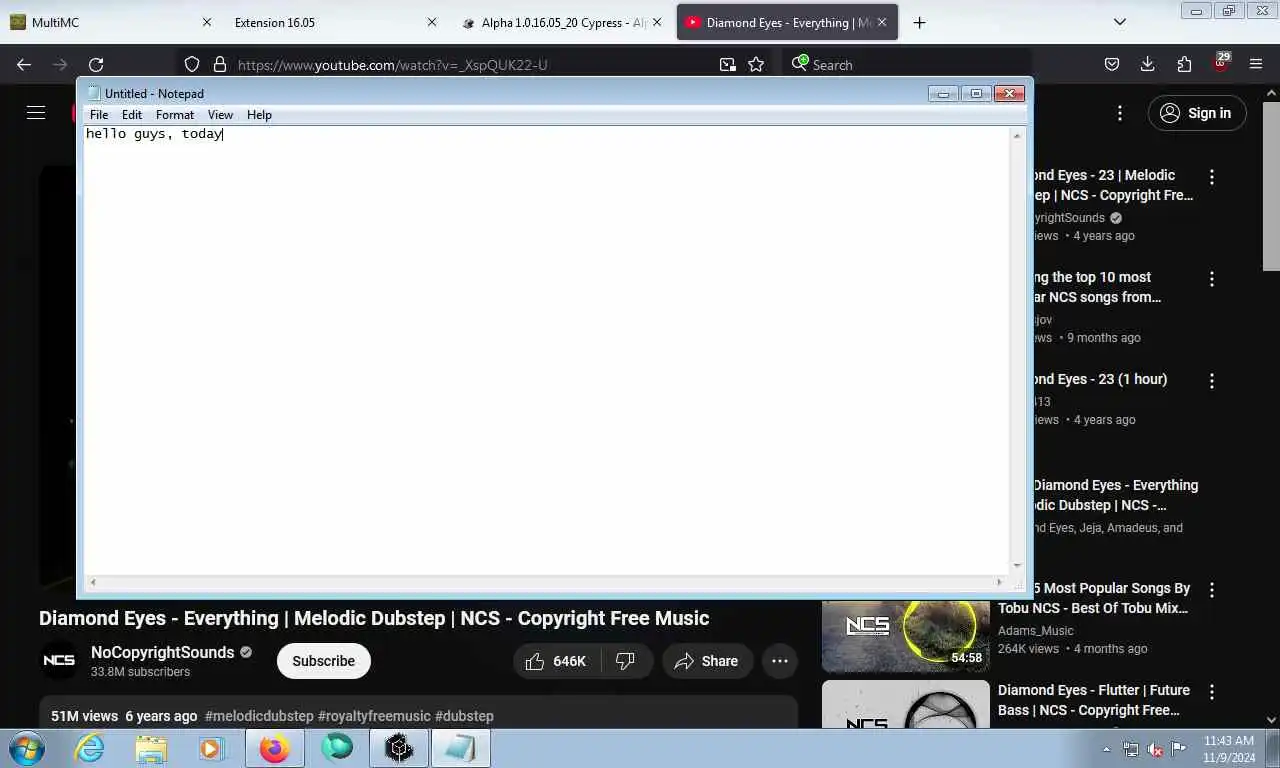Image resolution: width=1280 pixels, height=768 pixels.
Task: Open the Notepad Help menu
Action: click(259, 115)
